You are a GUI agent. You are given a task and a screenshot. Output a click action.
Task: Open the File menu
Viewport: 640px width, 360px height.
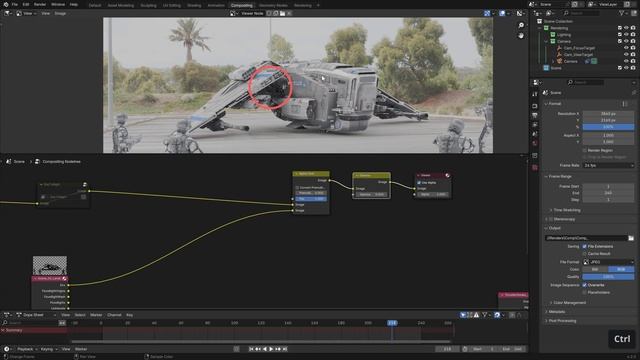[x=15, y=4]
